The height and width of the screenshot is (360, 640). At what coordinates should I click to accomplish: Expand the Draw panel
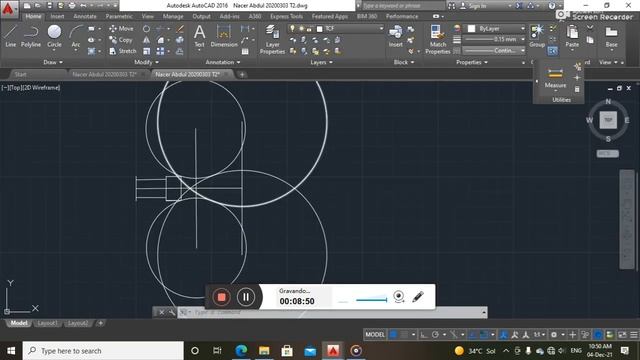[x=53, y=62]
